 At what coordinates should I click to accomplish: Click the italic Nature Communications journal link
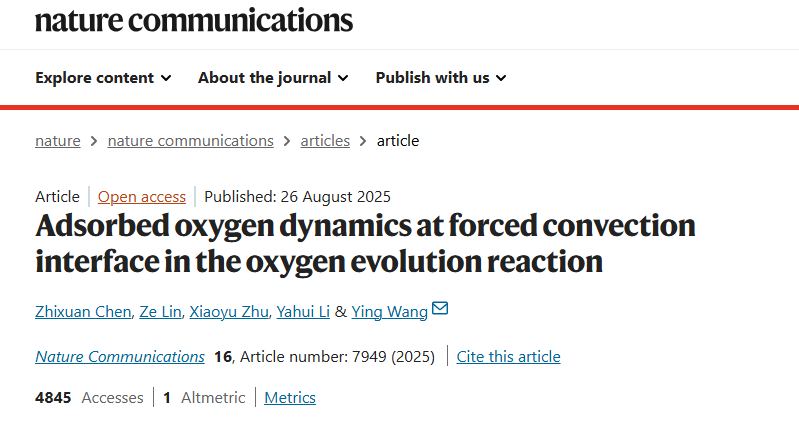click(x=120, y=357)
